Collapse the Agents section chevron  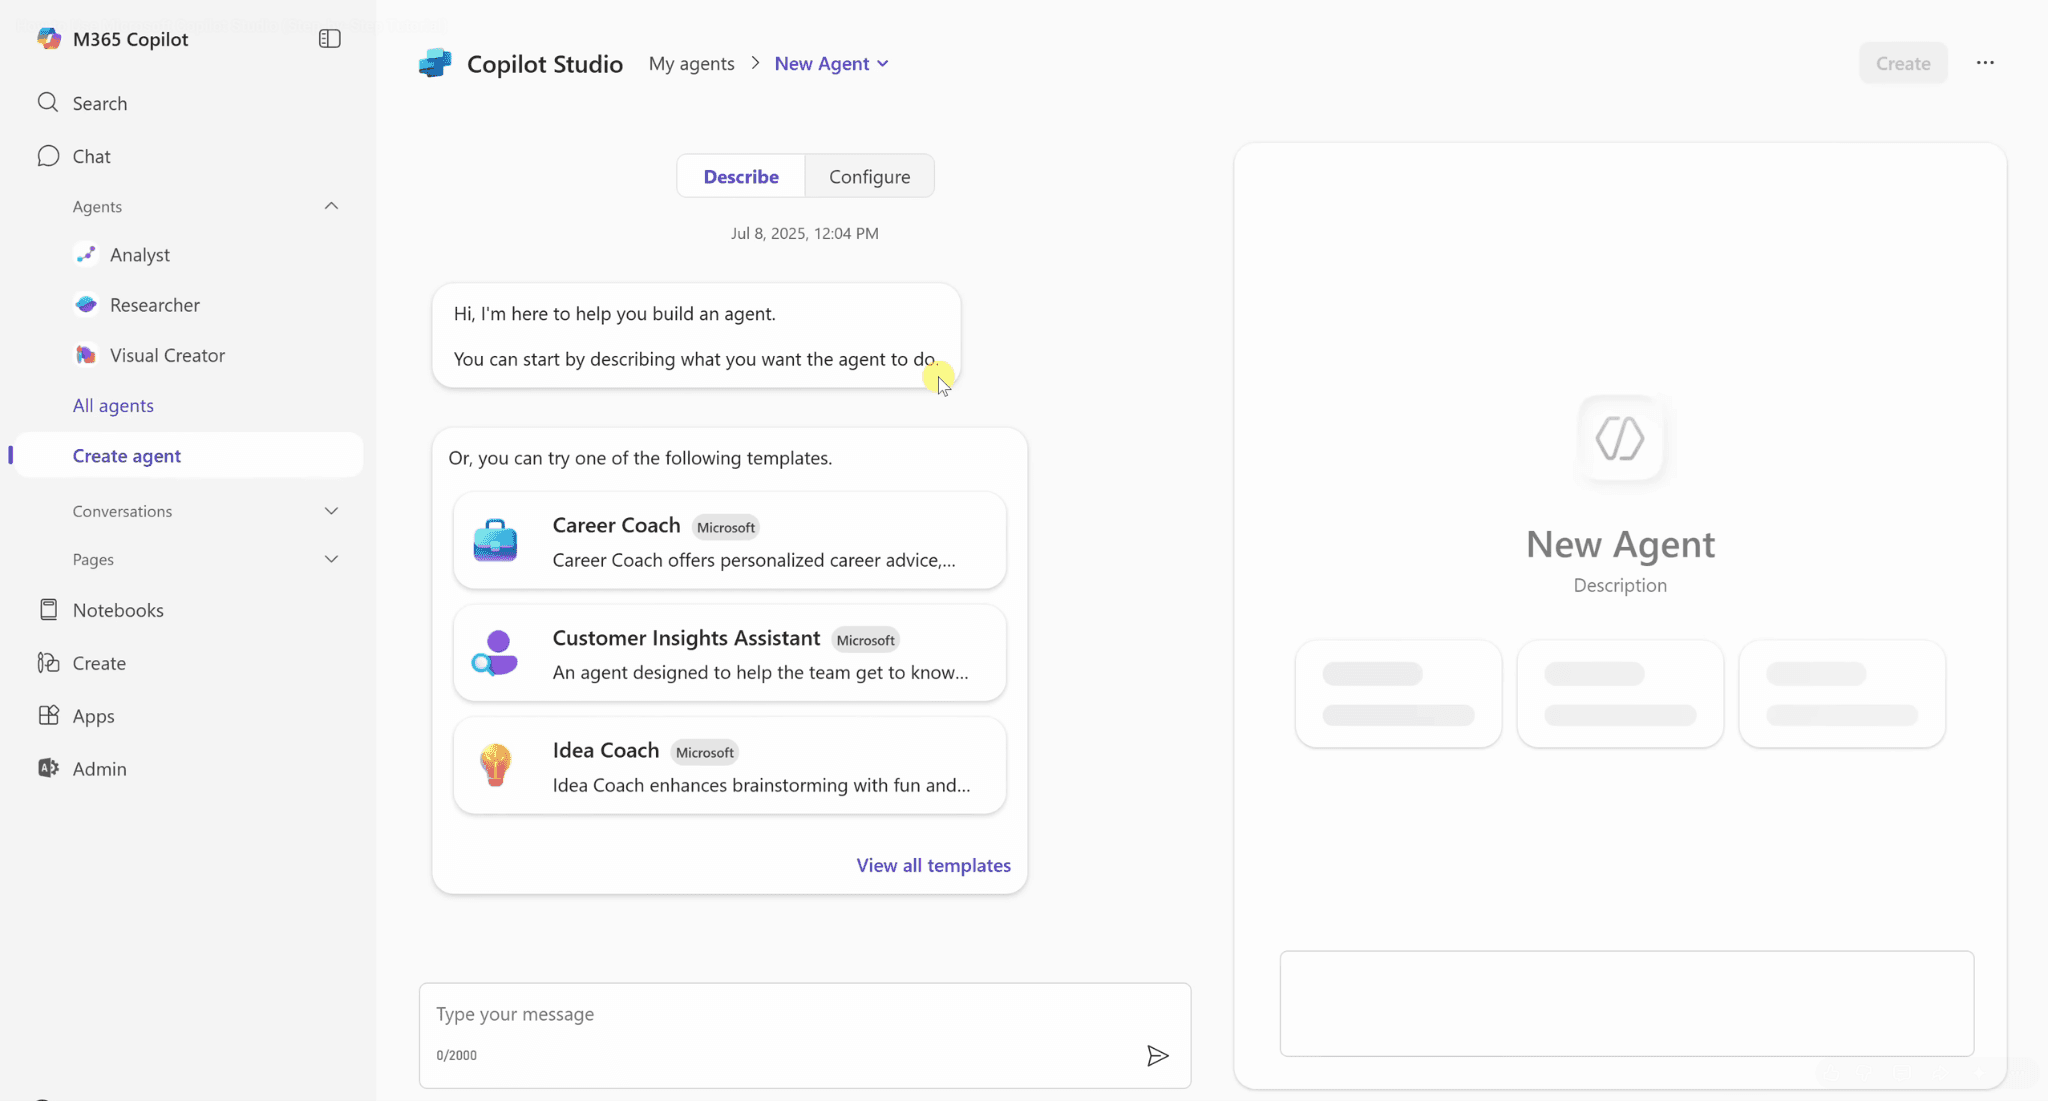[331, 206]
